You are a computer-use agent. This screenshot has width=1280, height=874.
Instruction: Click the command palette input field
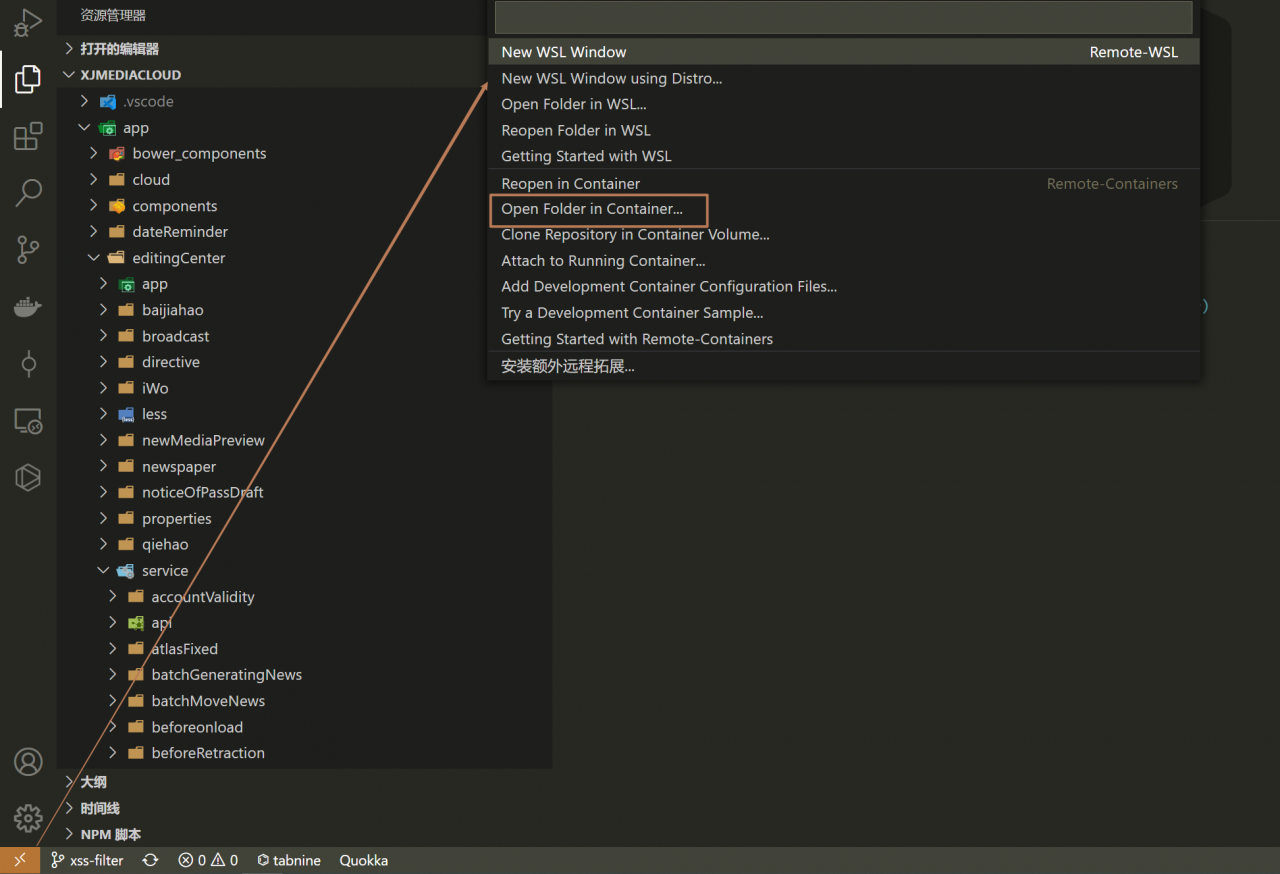tap(844, 17)
